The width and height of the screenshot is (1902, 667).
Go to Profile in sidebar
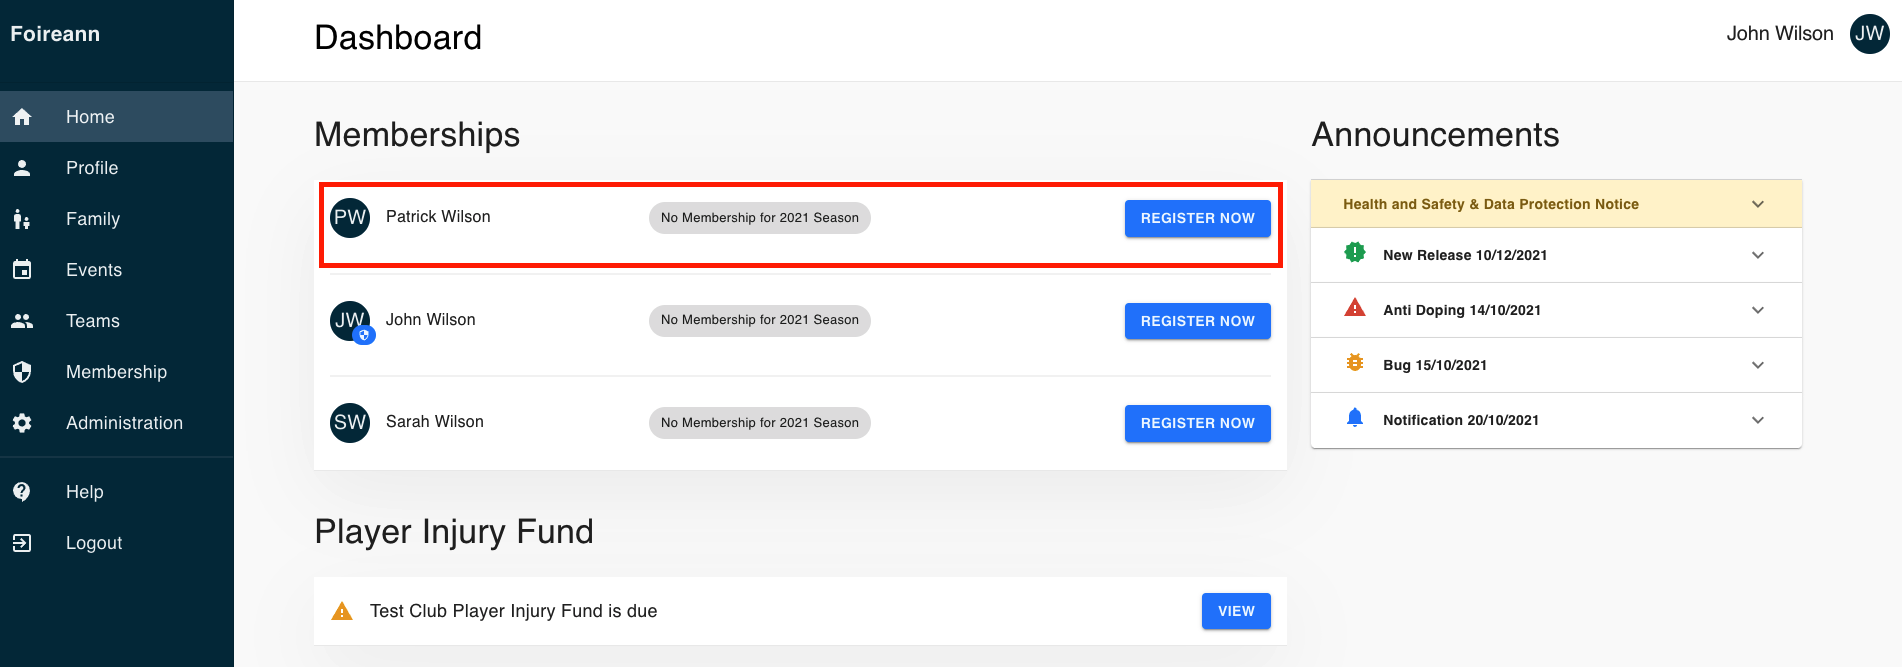tap(117, 168)
